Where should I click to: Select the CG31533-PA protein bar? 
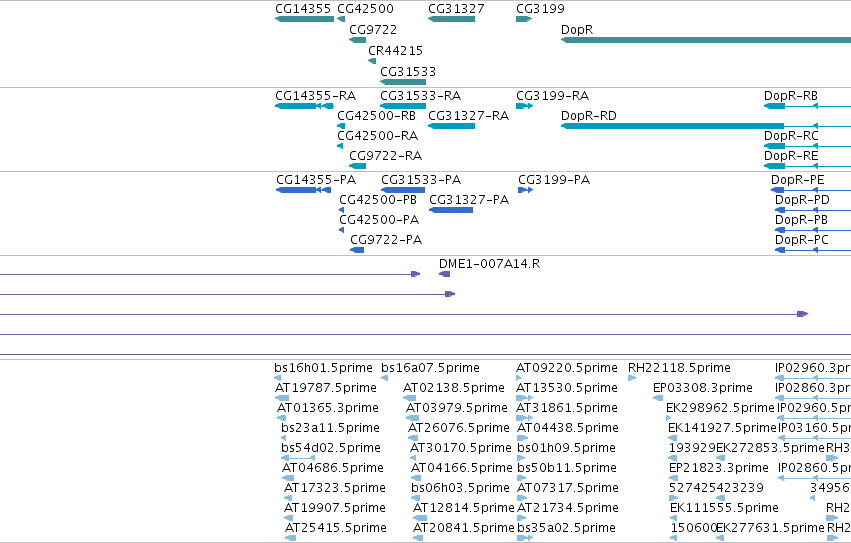click(x=403, y=190)
